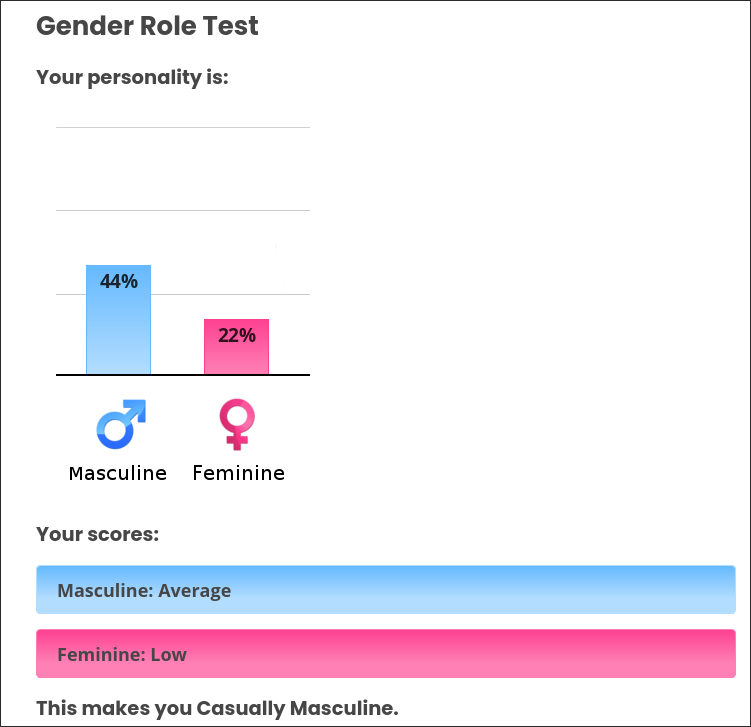Click the word 'Average' in the blue score bar
This screenshot has height=727, width=751.
195,591
